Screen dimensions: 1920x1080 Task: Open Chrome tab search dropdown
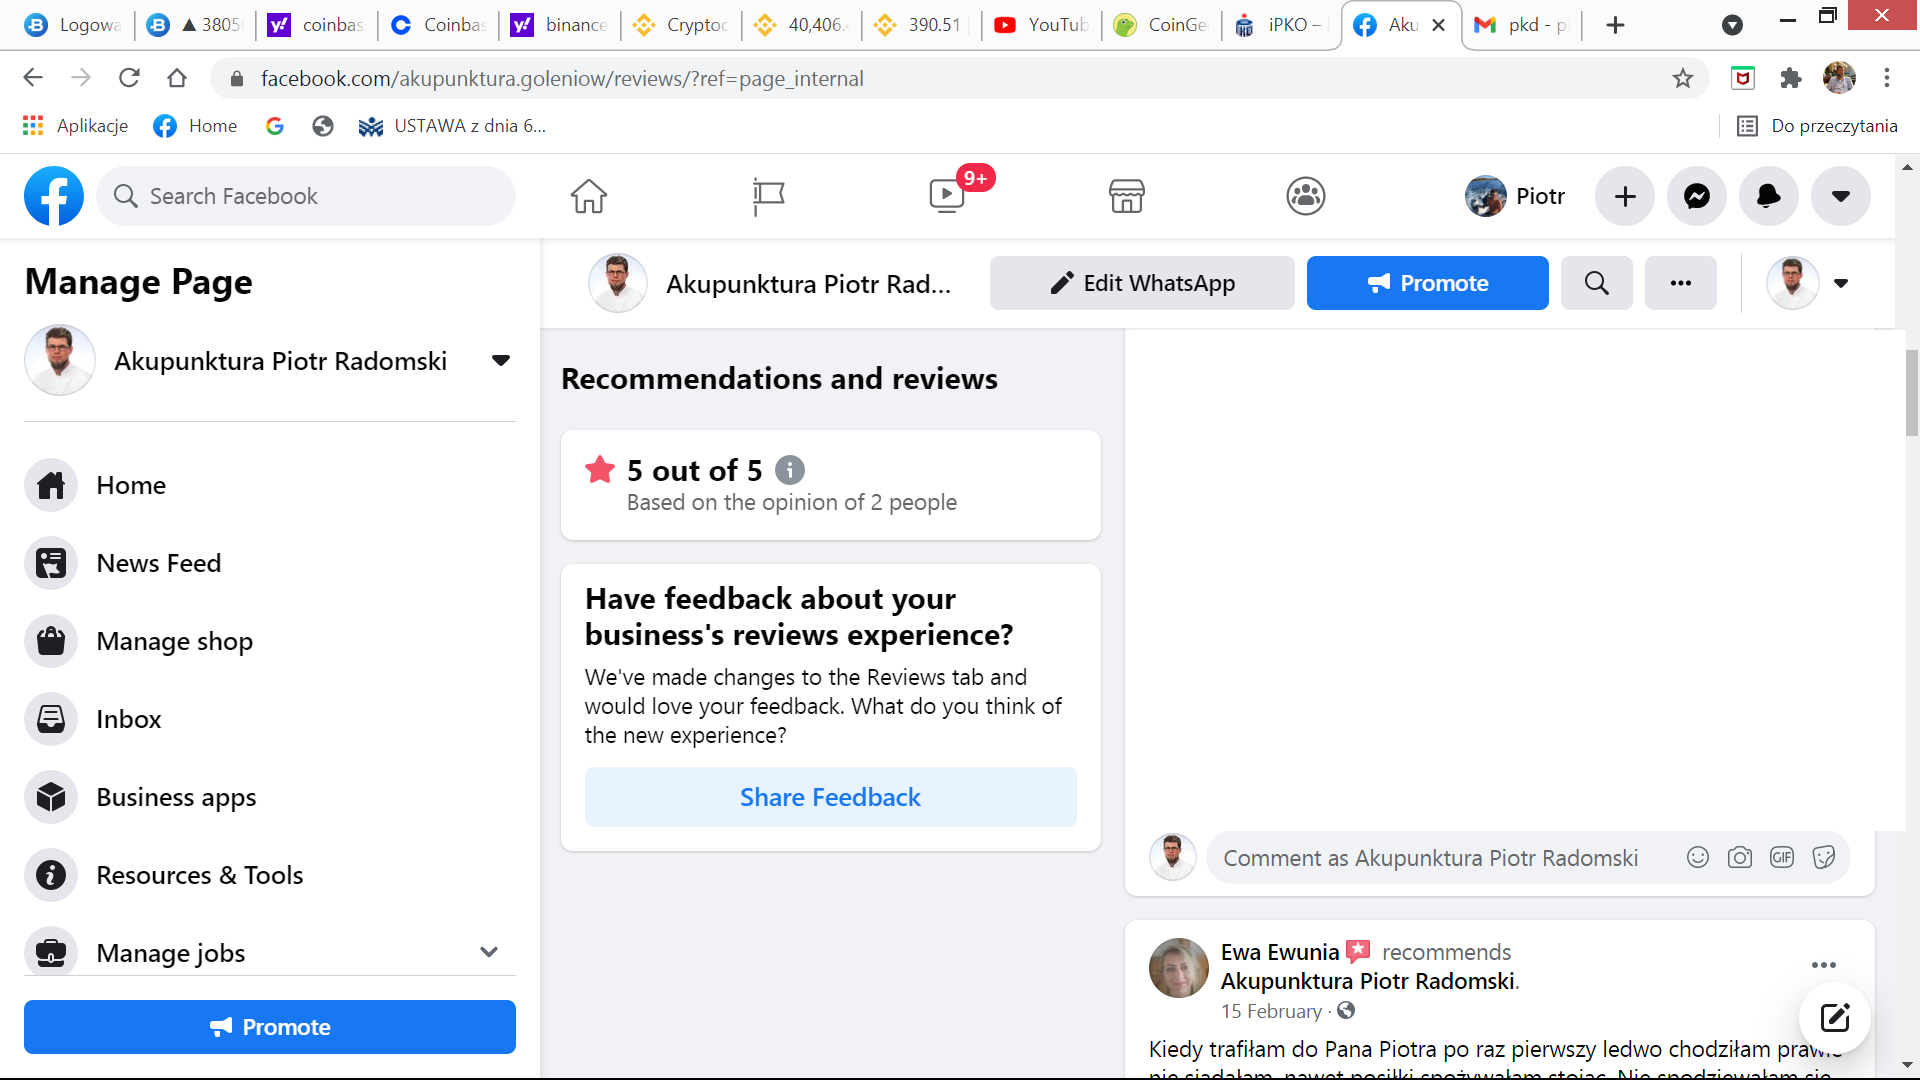tap(1733, 25)
